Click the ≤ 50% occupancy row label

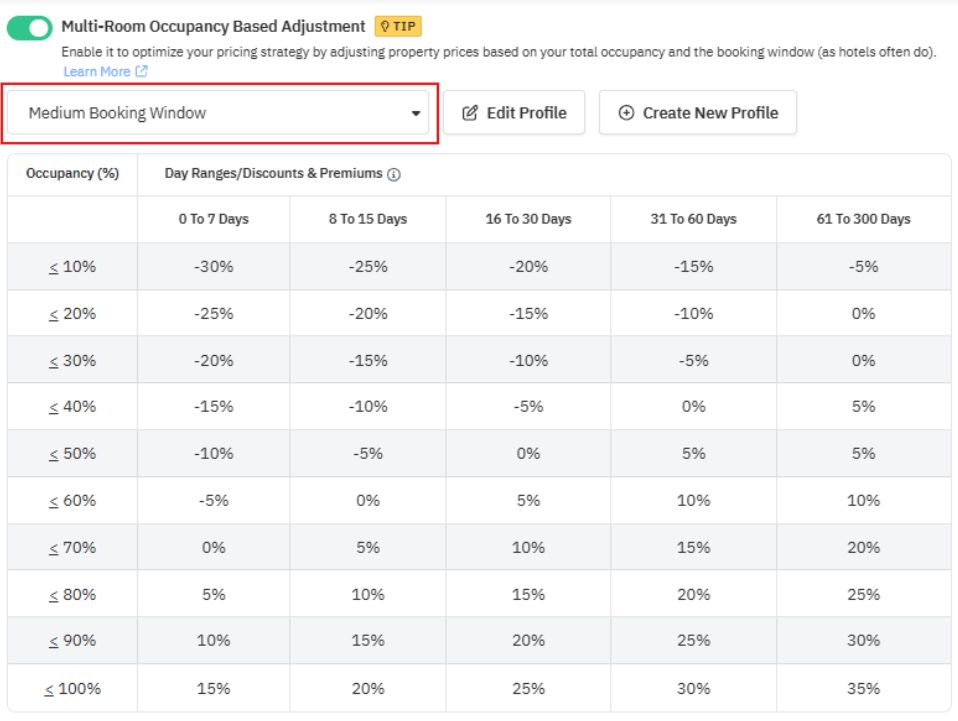[x=72, y=454]
